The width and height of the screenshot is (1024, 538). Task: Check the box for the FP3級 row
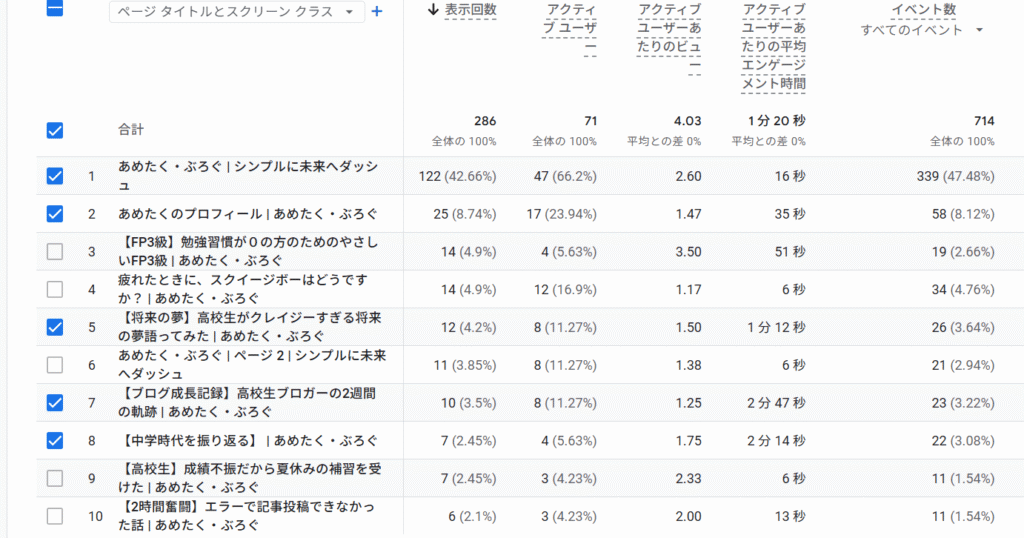click(x=55, y=252)
